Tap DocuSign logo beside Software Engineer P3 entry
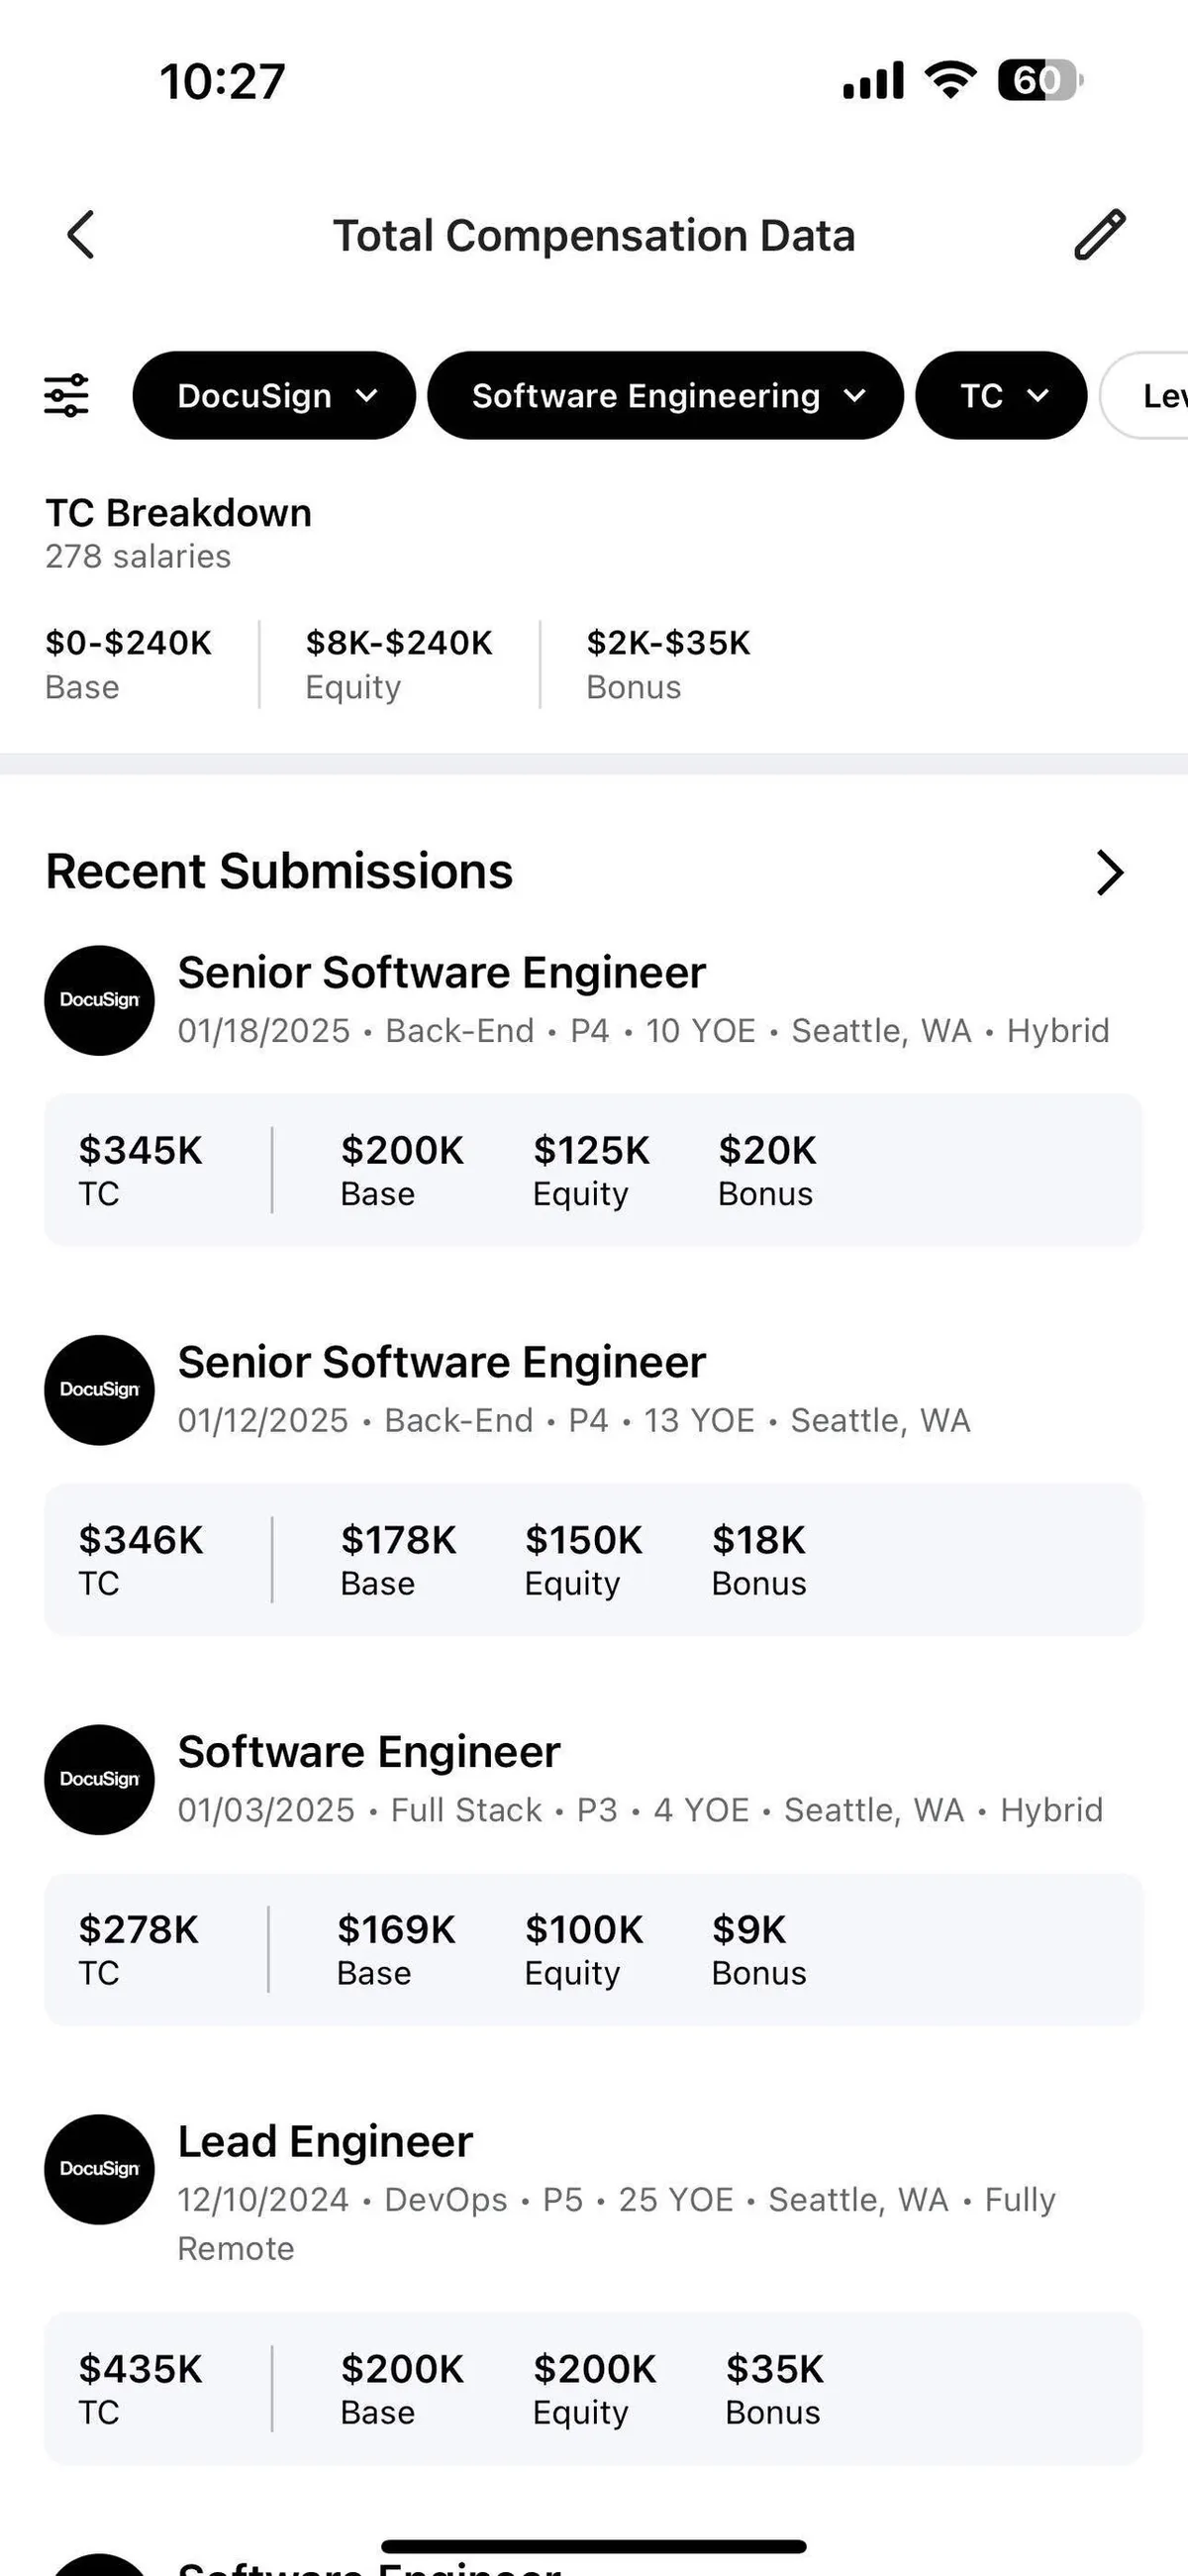 click(99, 1779)
